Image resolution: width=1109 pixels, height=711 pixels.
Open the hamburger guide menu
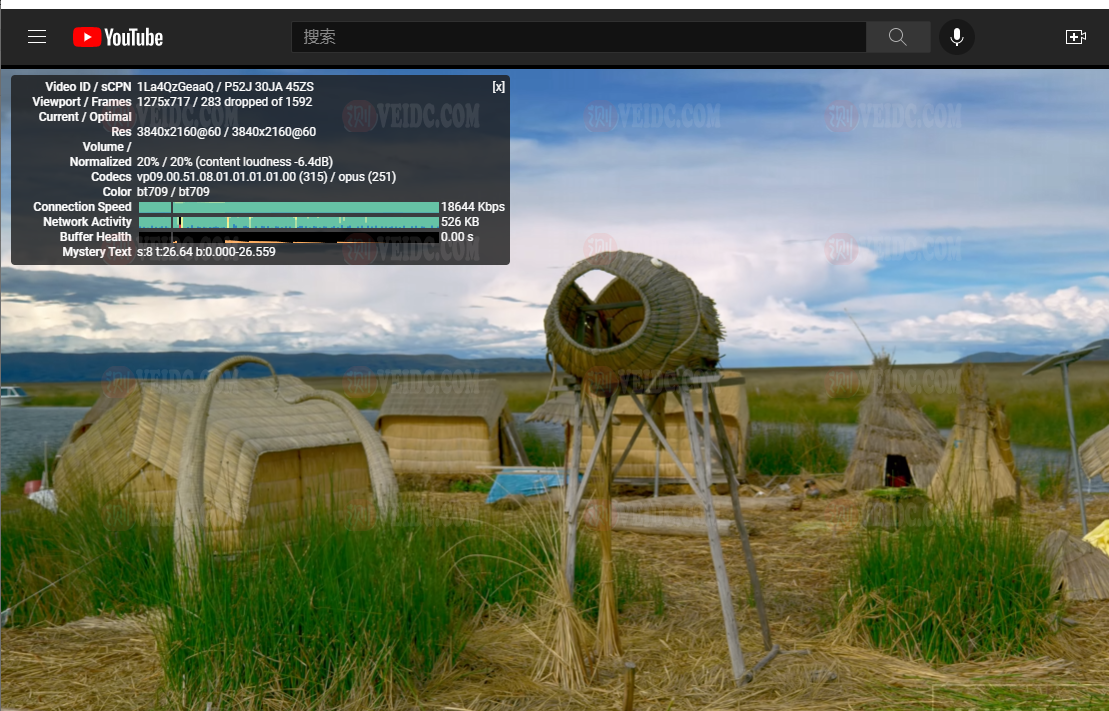coord(37,37)
